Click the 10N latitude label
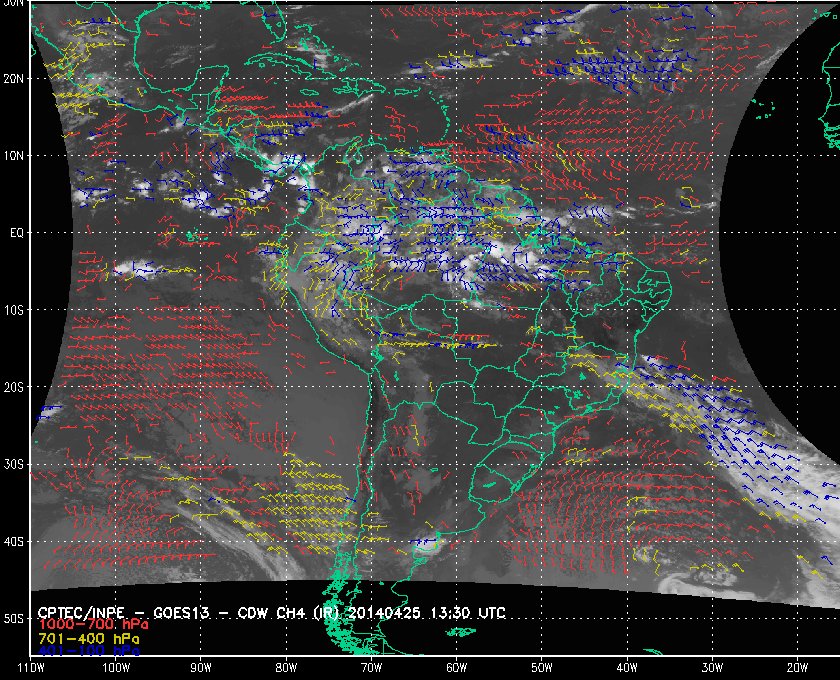The image size is (840, 680). (13, 156)
